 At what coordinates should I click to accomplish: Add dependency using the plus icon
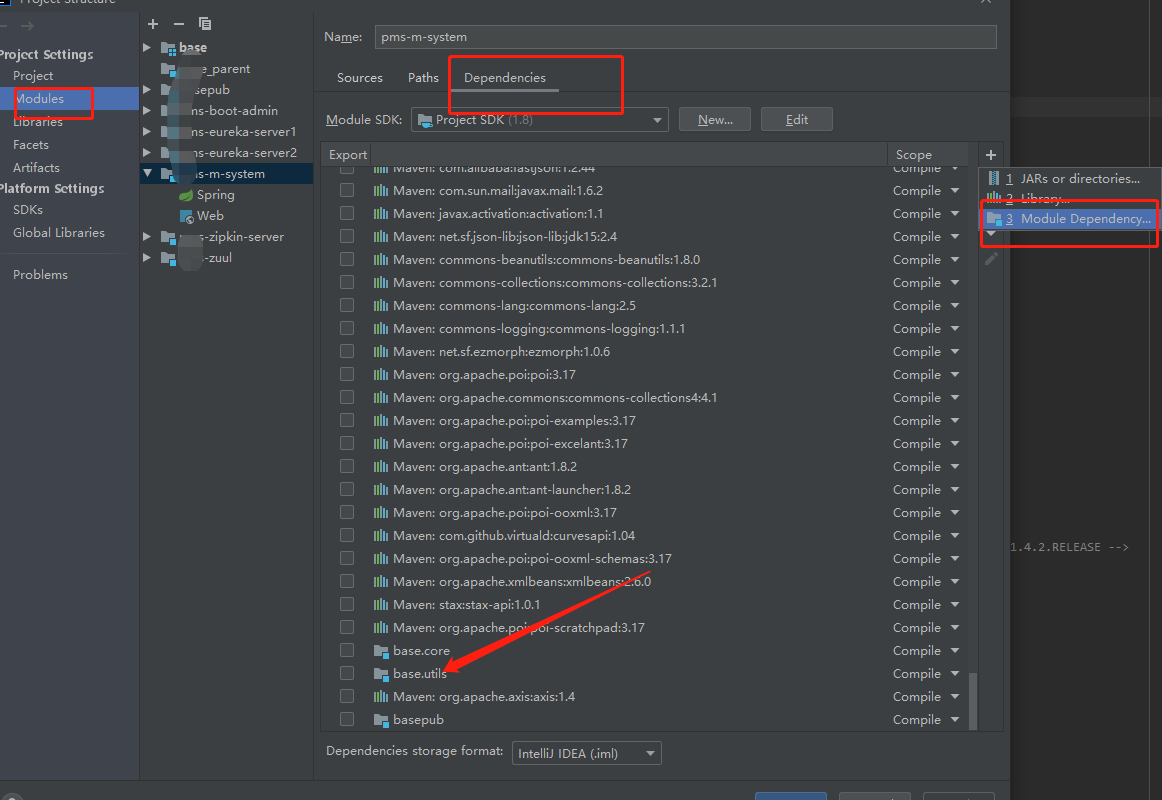tap(991, 155)
